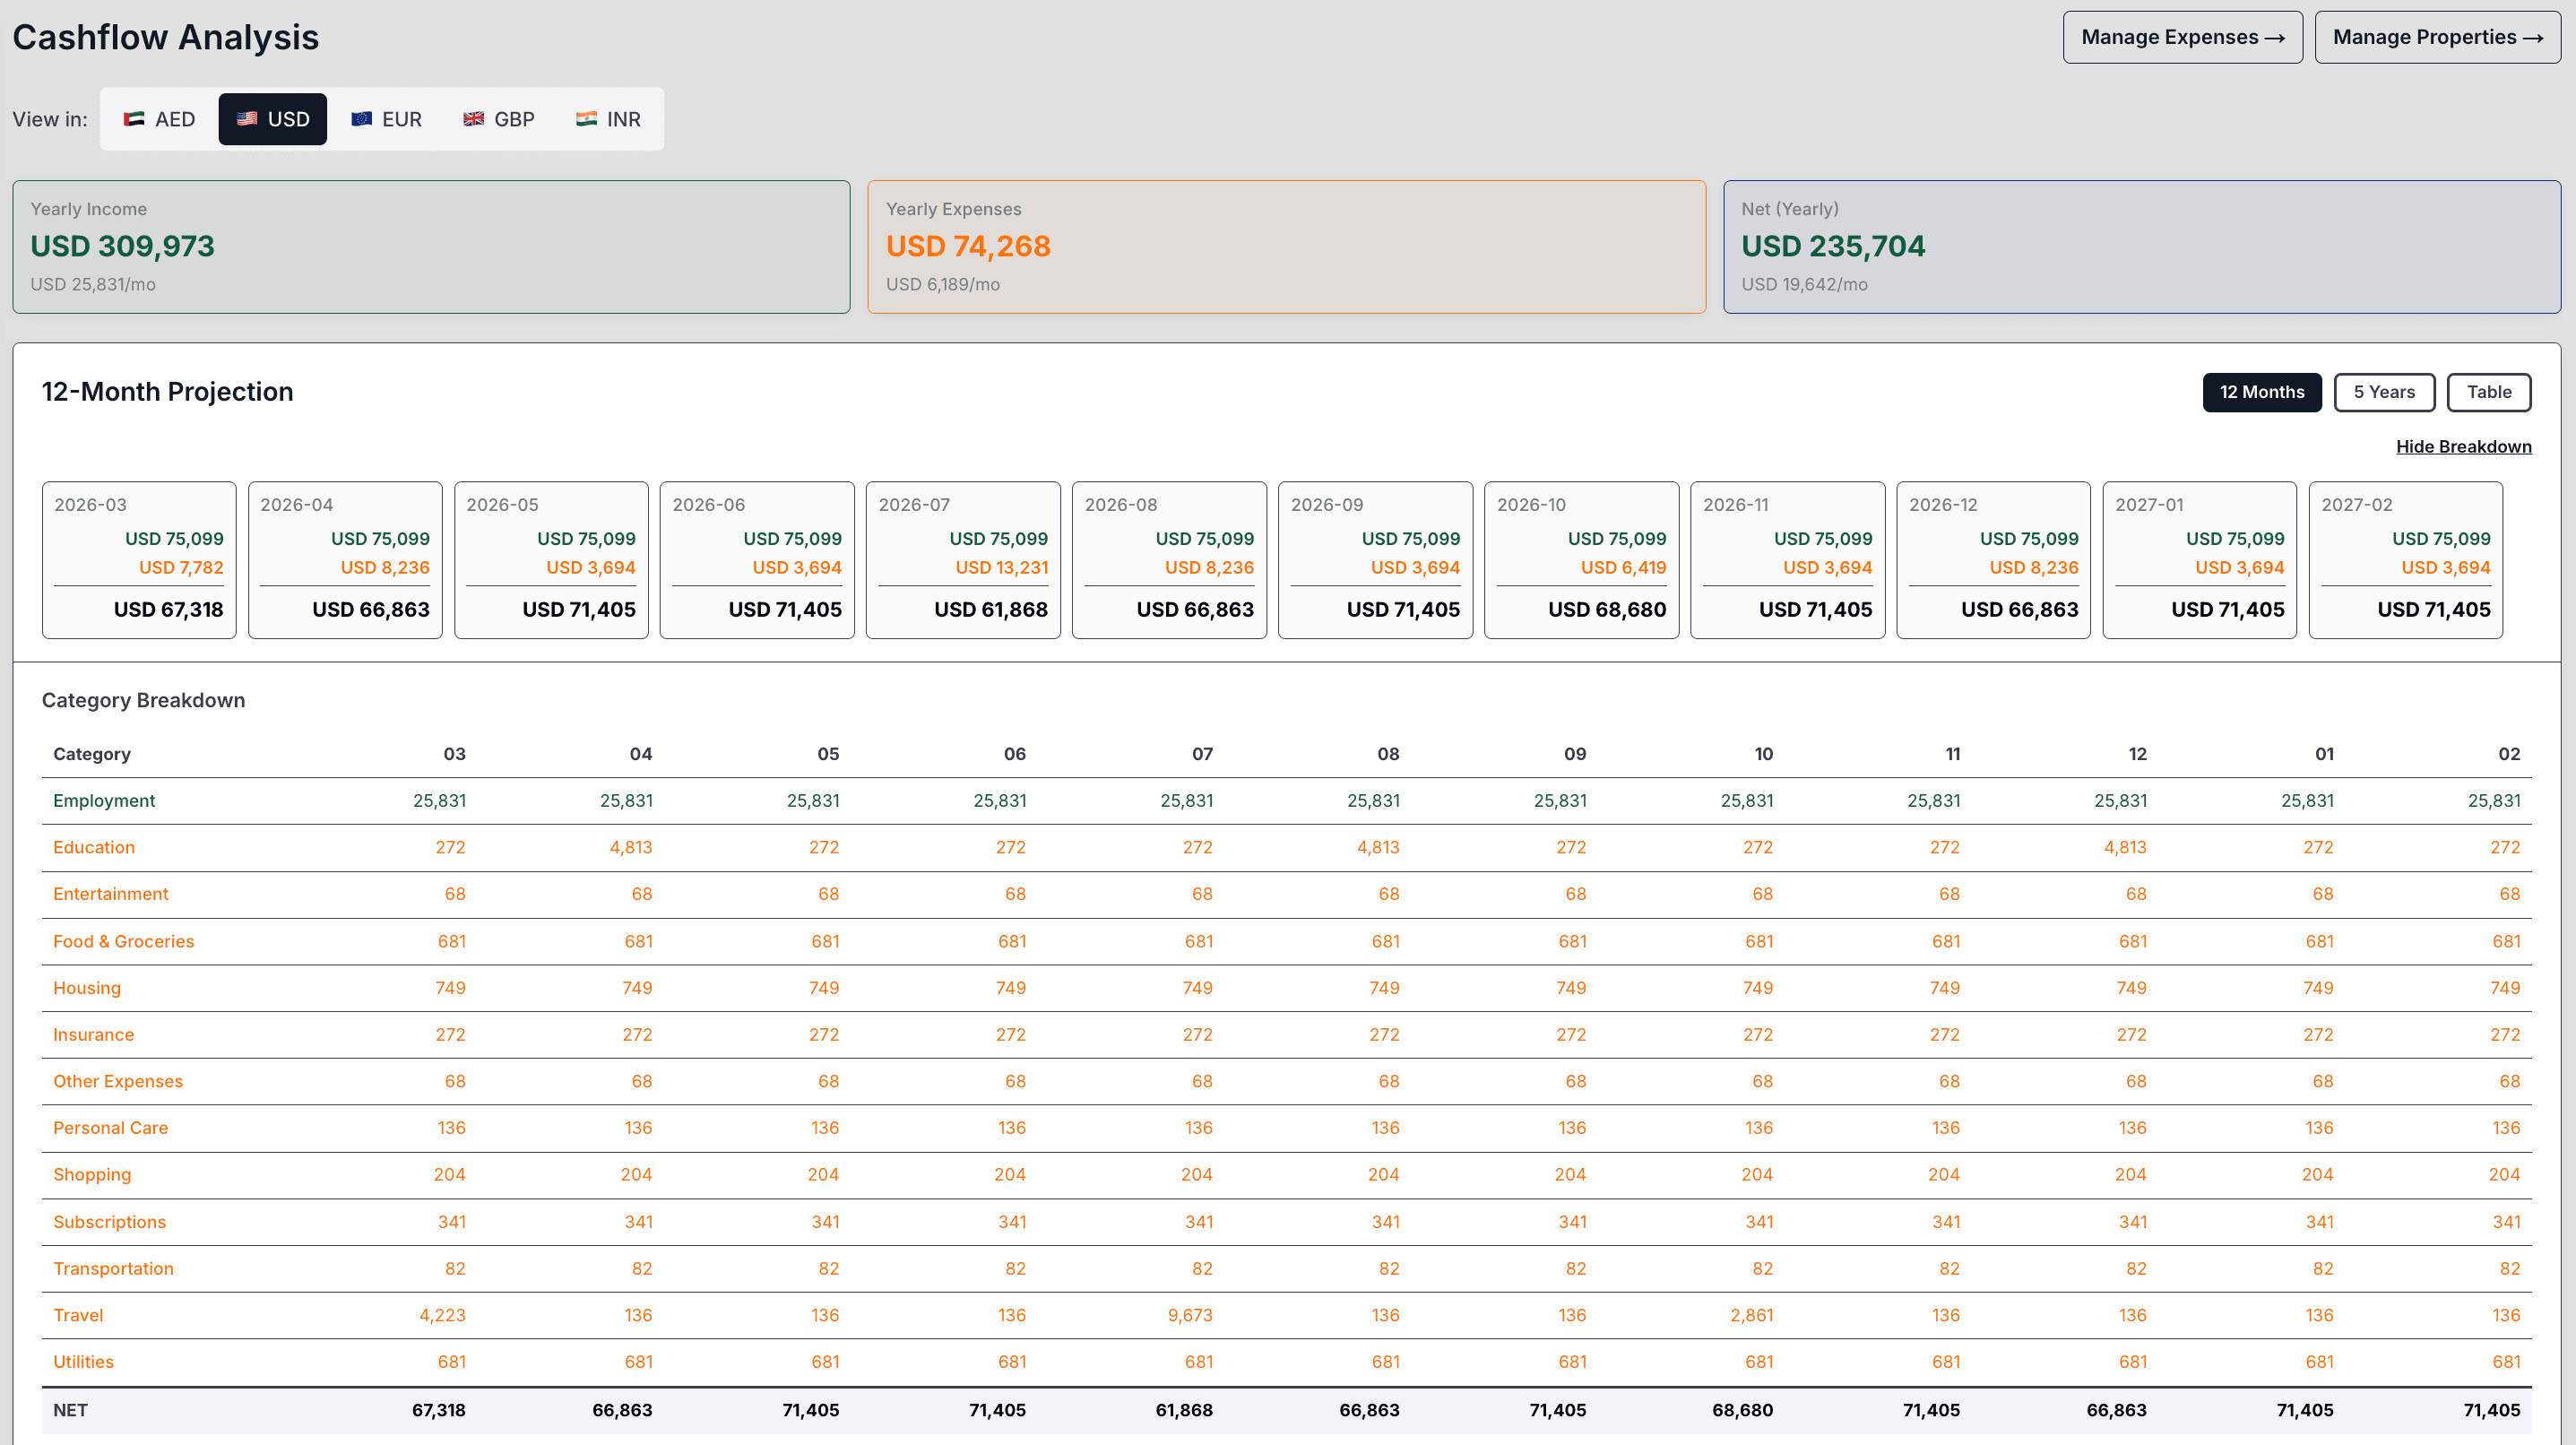Click the Travel category row label

[78, 1315]
